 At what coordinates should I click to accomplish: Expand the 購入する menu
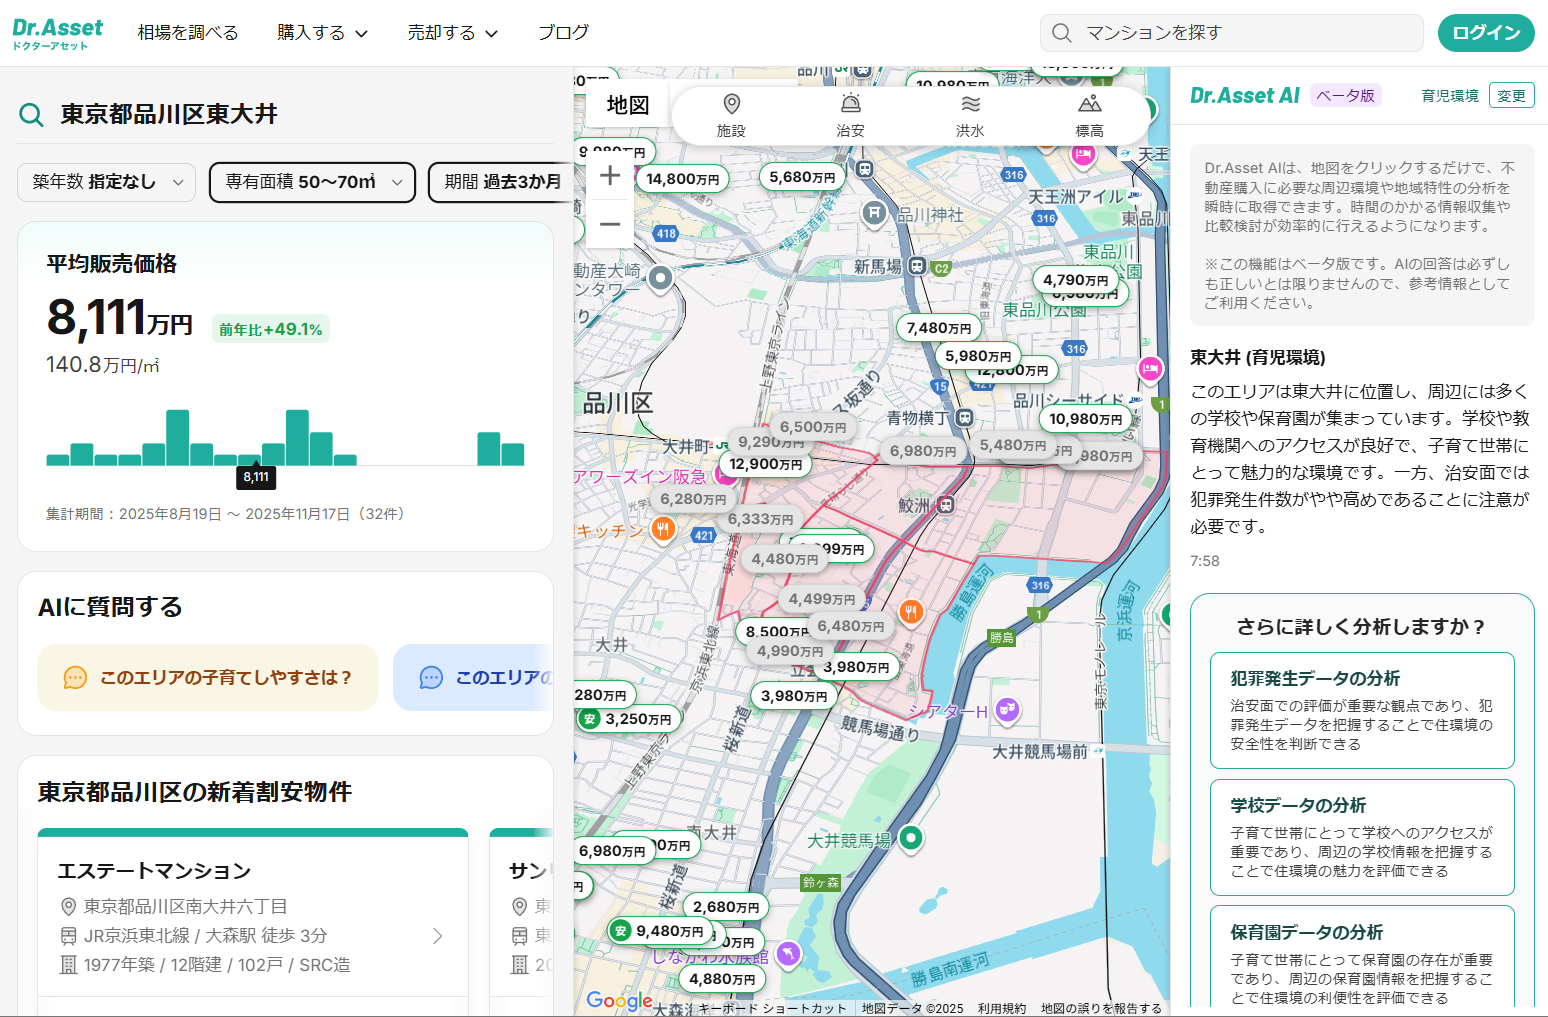(x=323, y=33)
